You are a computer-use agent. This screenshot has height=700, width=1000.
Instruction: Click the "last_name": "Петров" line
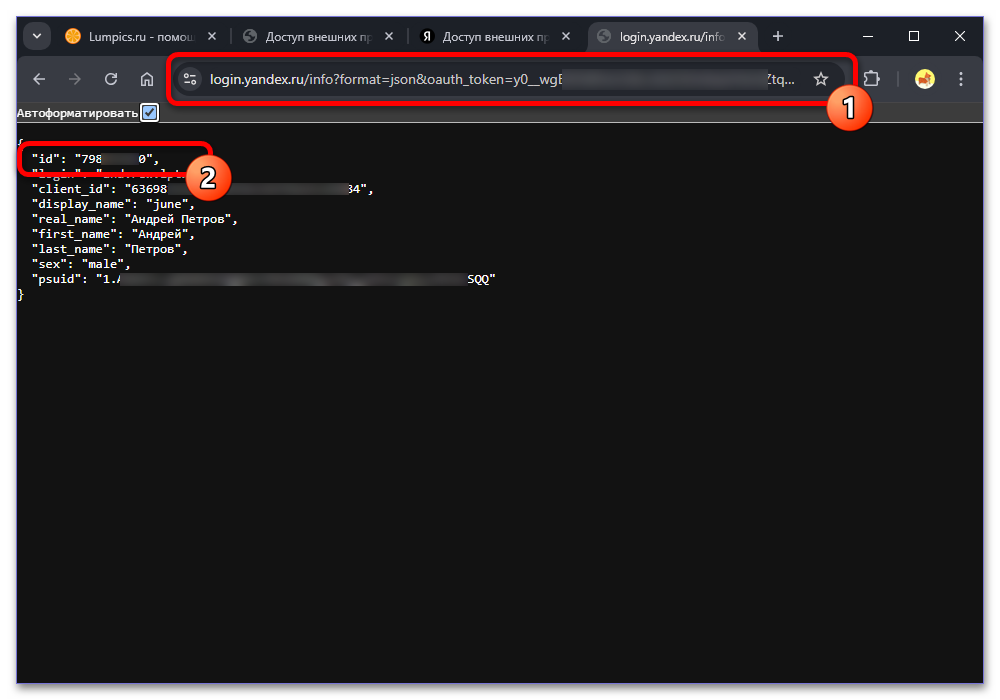110,249
